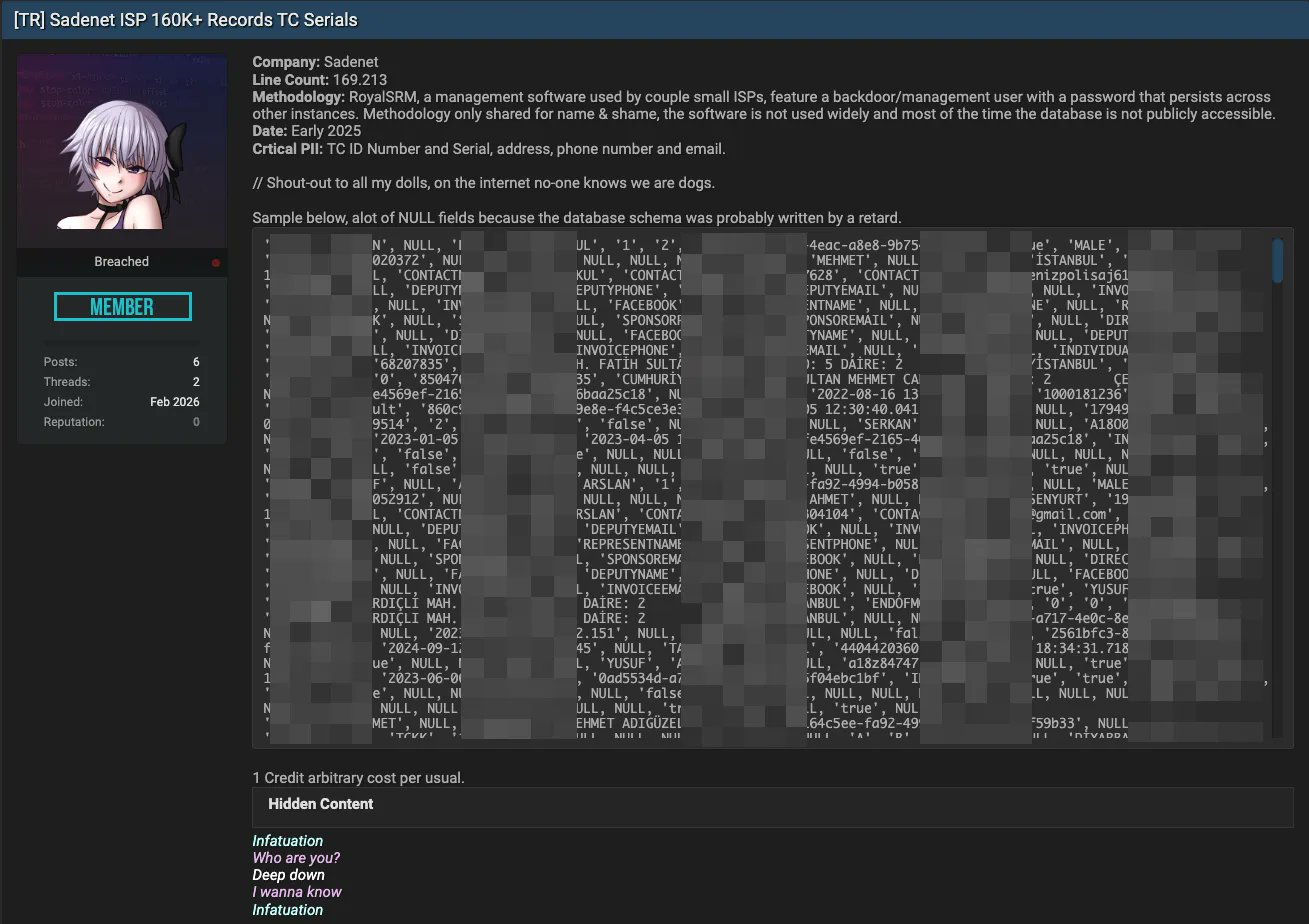The height and width of the screenshot is (924, 1309).
Task: Click the Company: Sadenet line
Action: 315,62
